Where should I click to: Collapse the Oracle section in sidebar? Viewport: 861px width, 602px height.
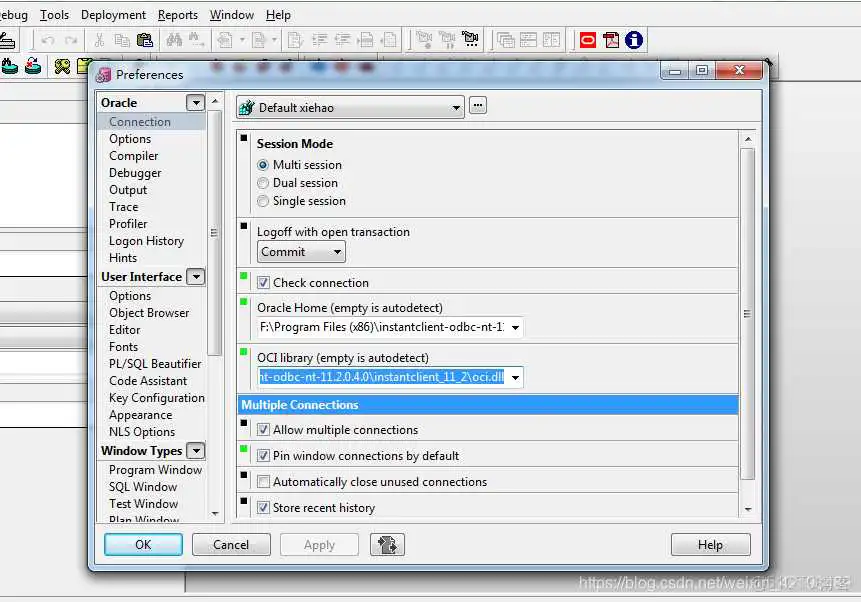point(195,103)
